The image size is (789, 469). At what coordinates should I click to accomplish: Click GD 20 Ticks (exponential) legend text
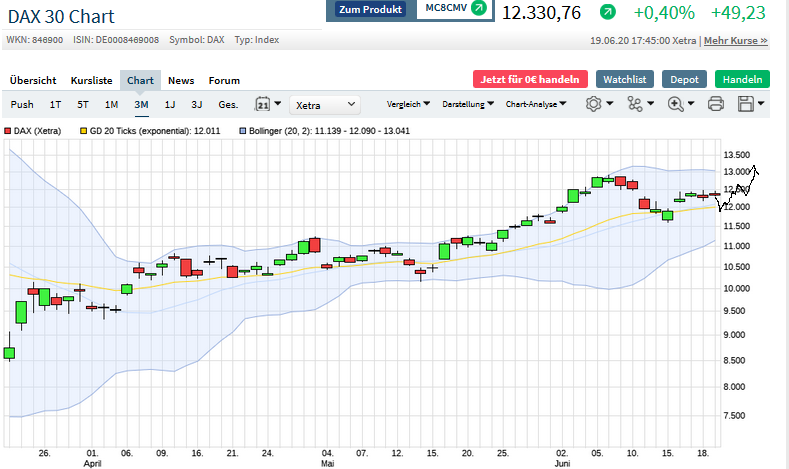155,131
